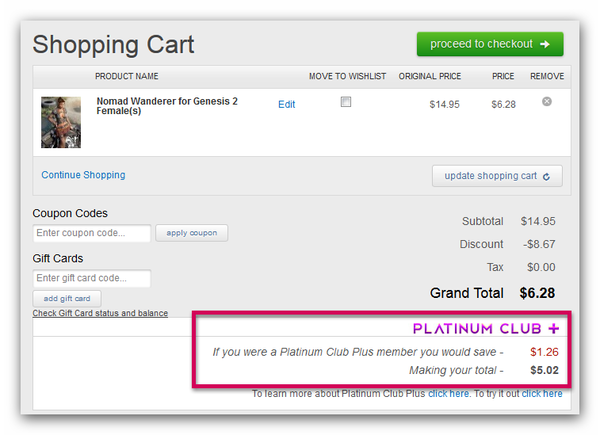Focus the gift card code input field
The image size is (600, 435).
tap(91, 278)
